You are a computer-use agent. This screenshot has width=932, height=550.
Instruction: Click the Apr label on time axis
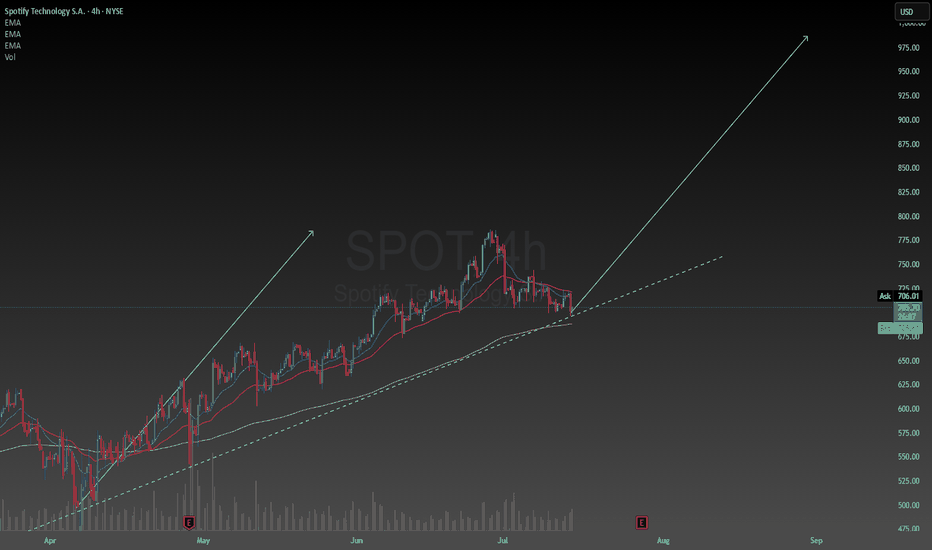click(x=50, y=540)
